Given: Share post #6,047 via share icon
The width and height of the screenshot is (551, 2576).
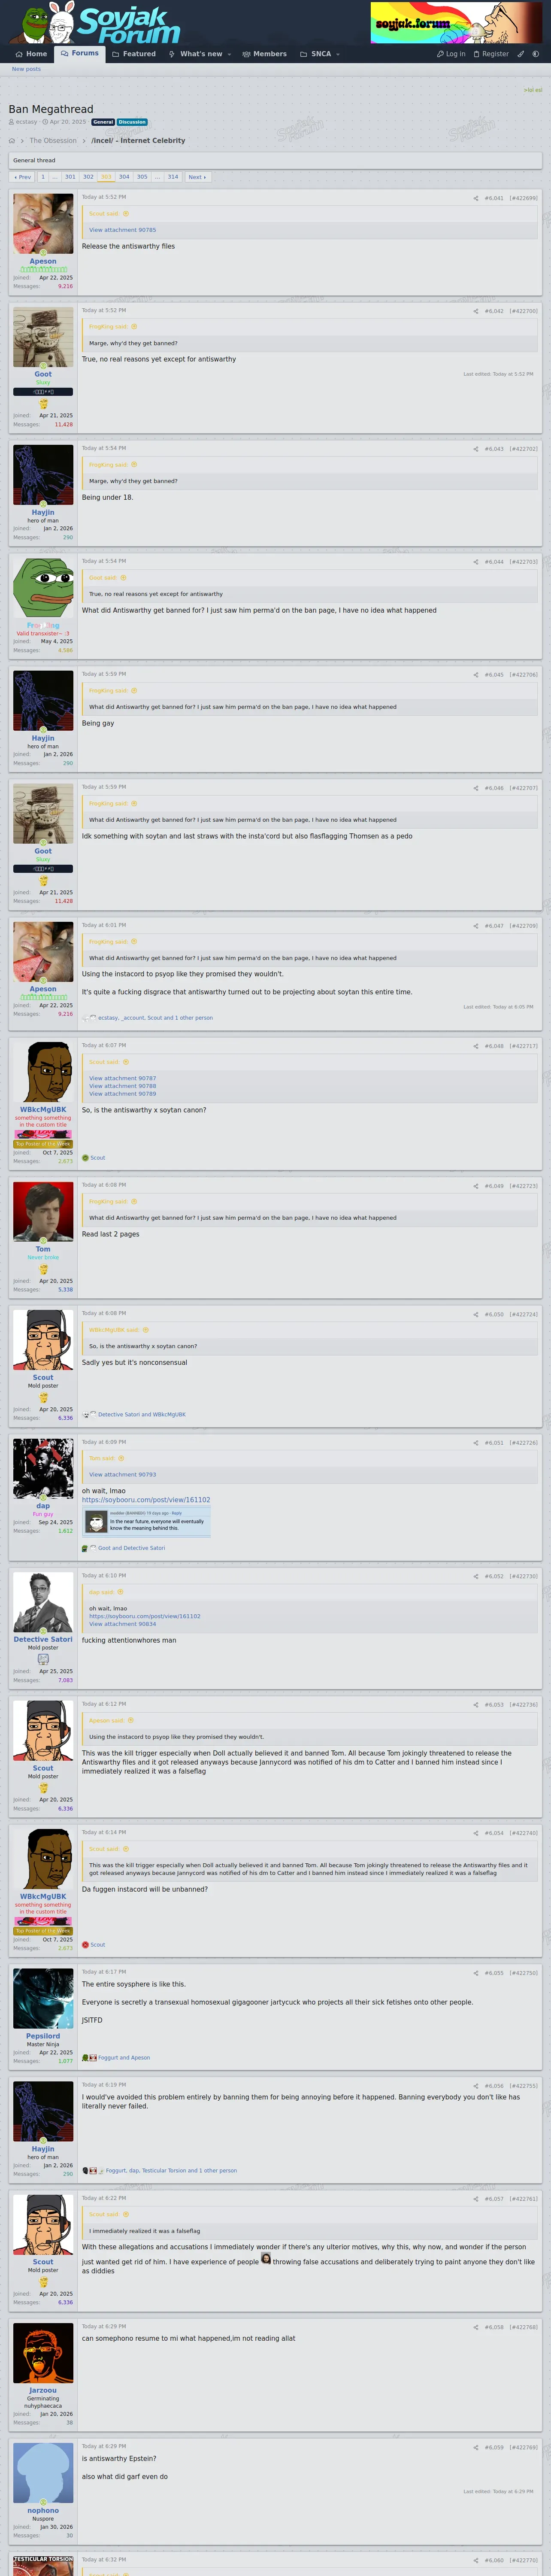Looking at the screenshot, I should pyautogui.click(x=475, y=926).
